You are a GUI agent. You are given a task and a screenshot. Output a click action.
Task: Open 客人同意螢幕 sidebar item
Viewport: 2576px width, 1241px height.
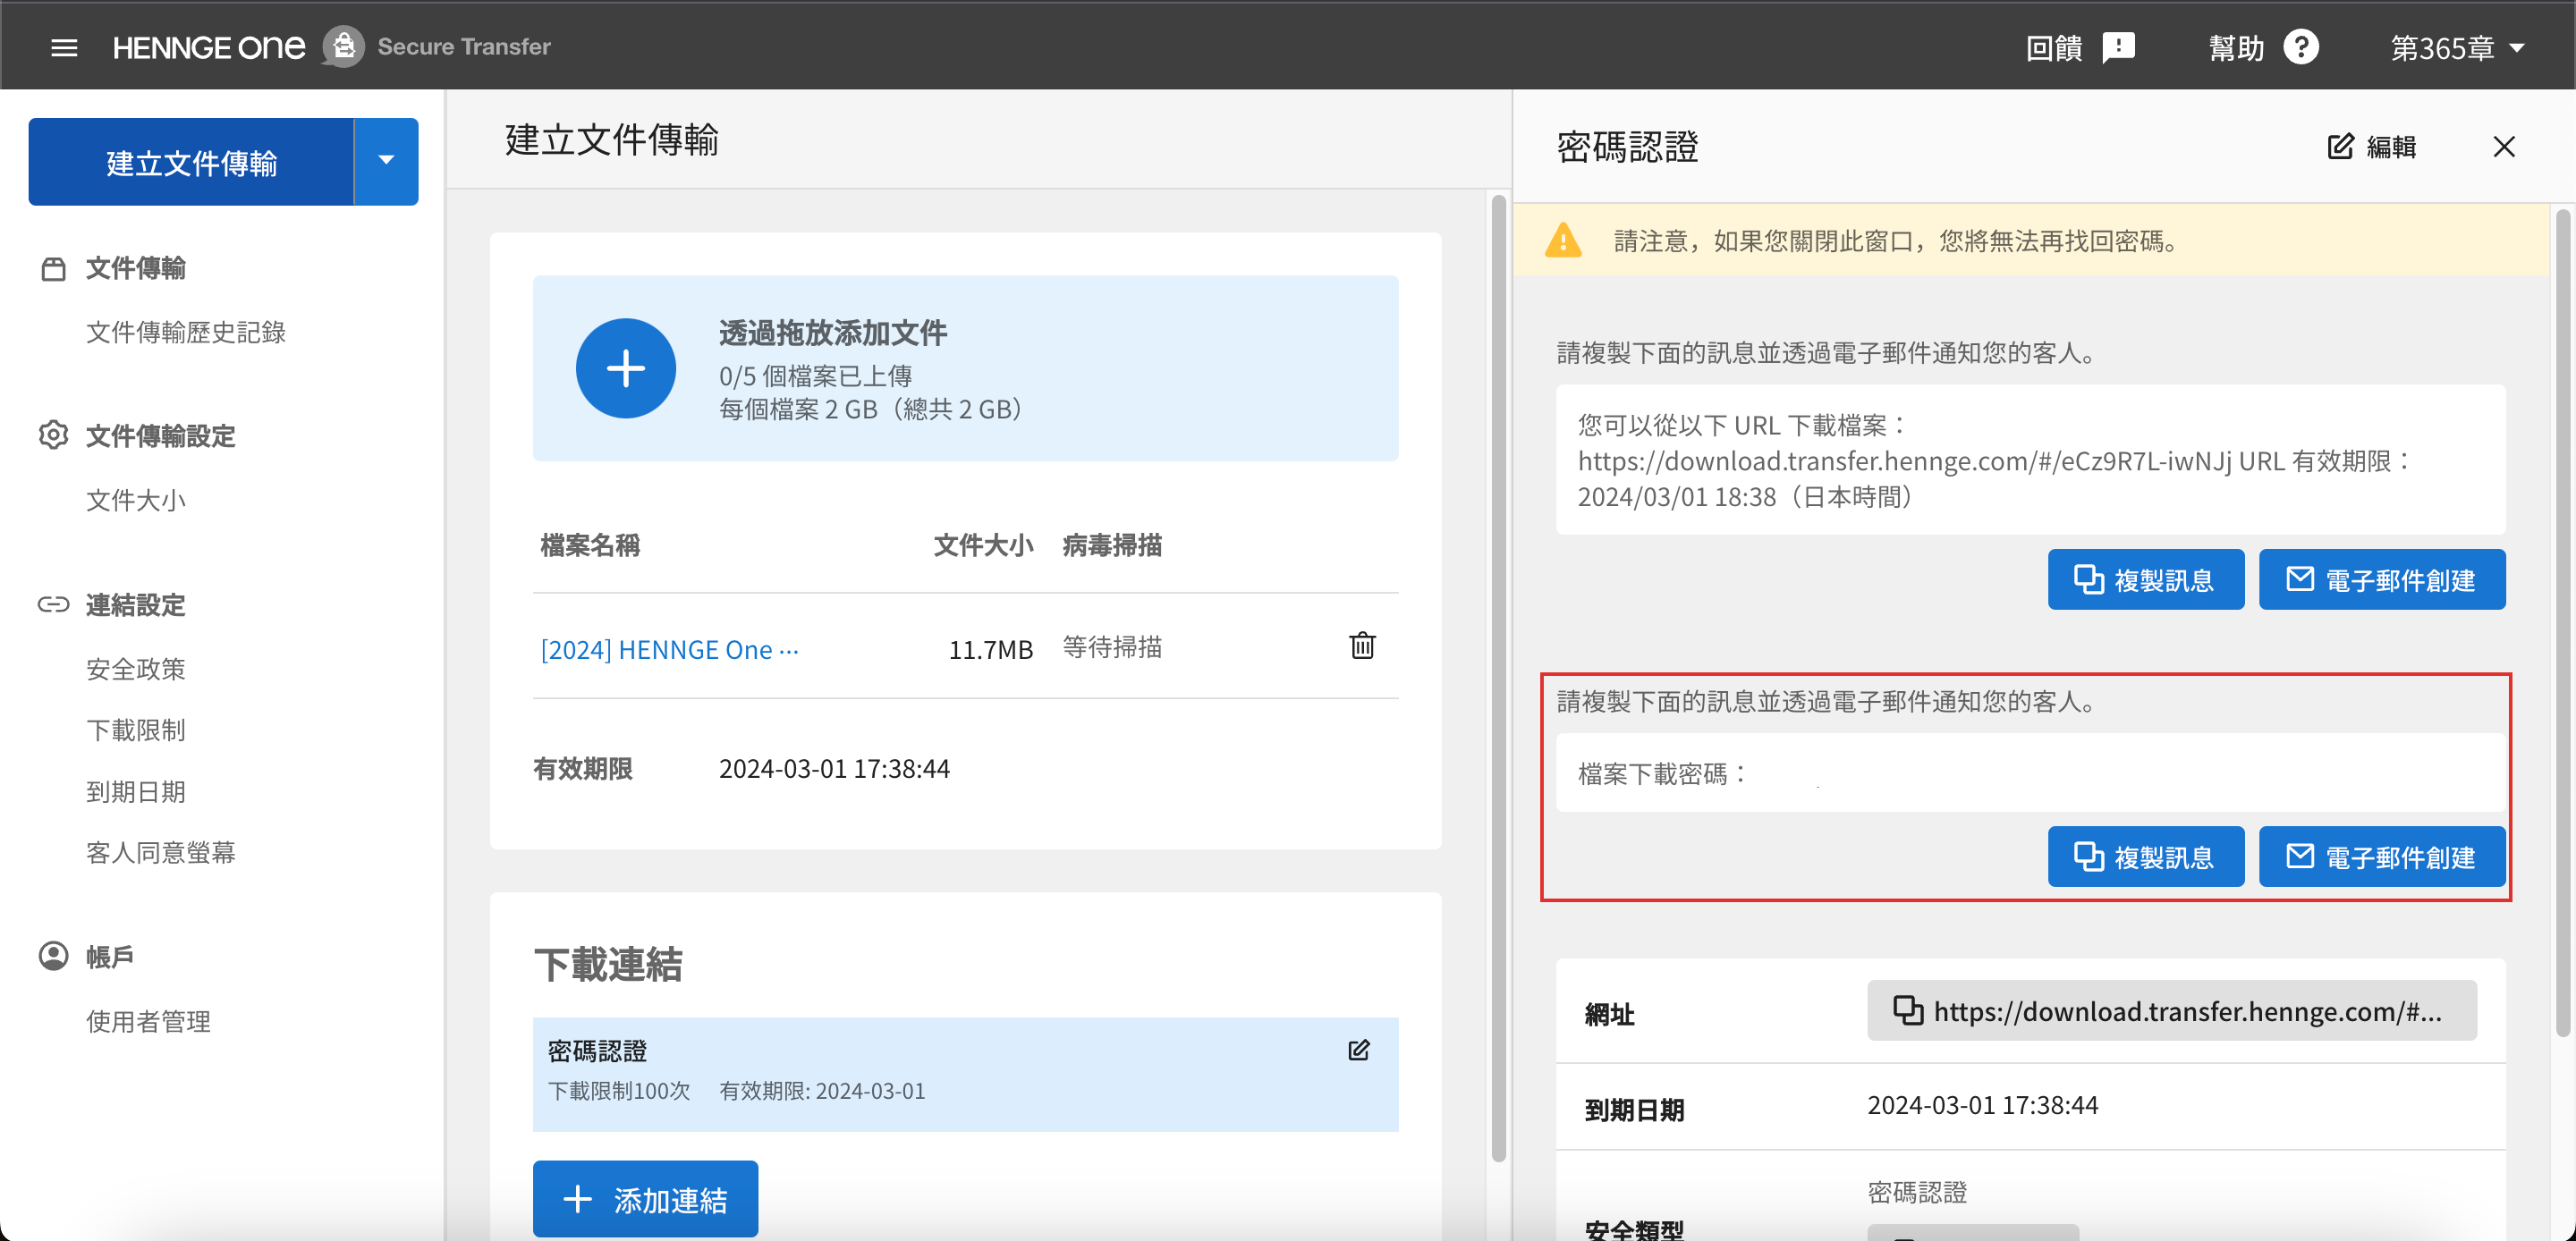(161, 852)
